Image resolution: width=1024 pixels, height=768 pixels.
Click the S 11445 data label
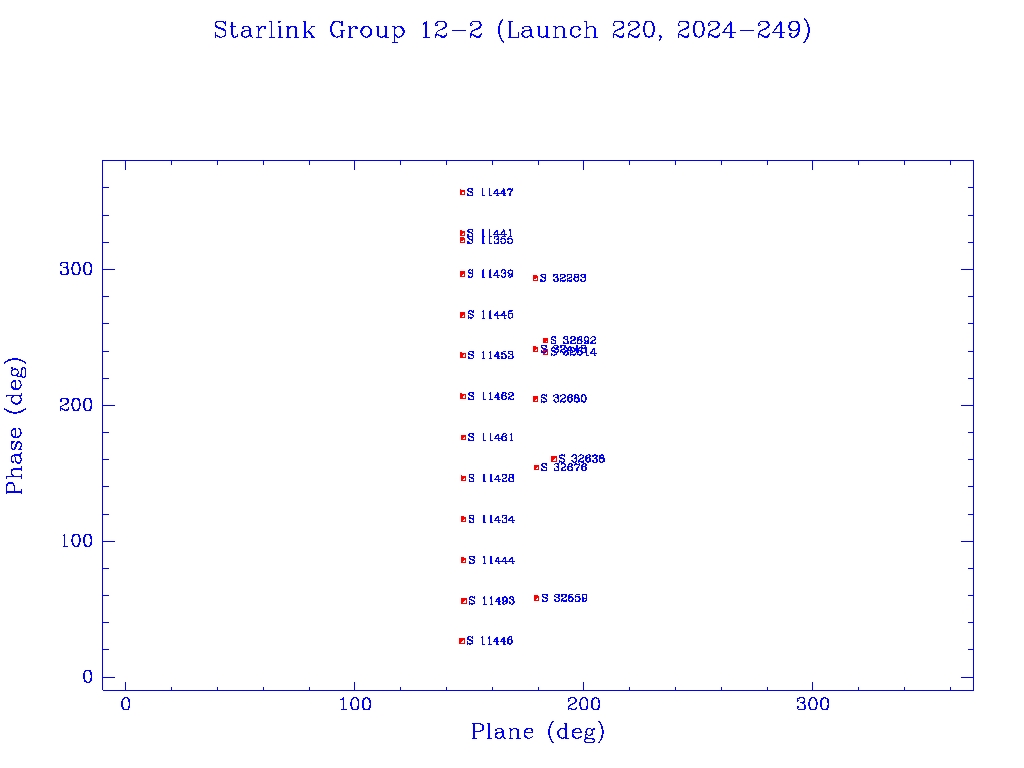(490, 315)
